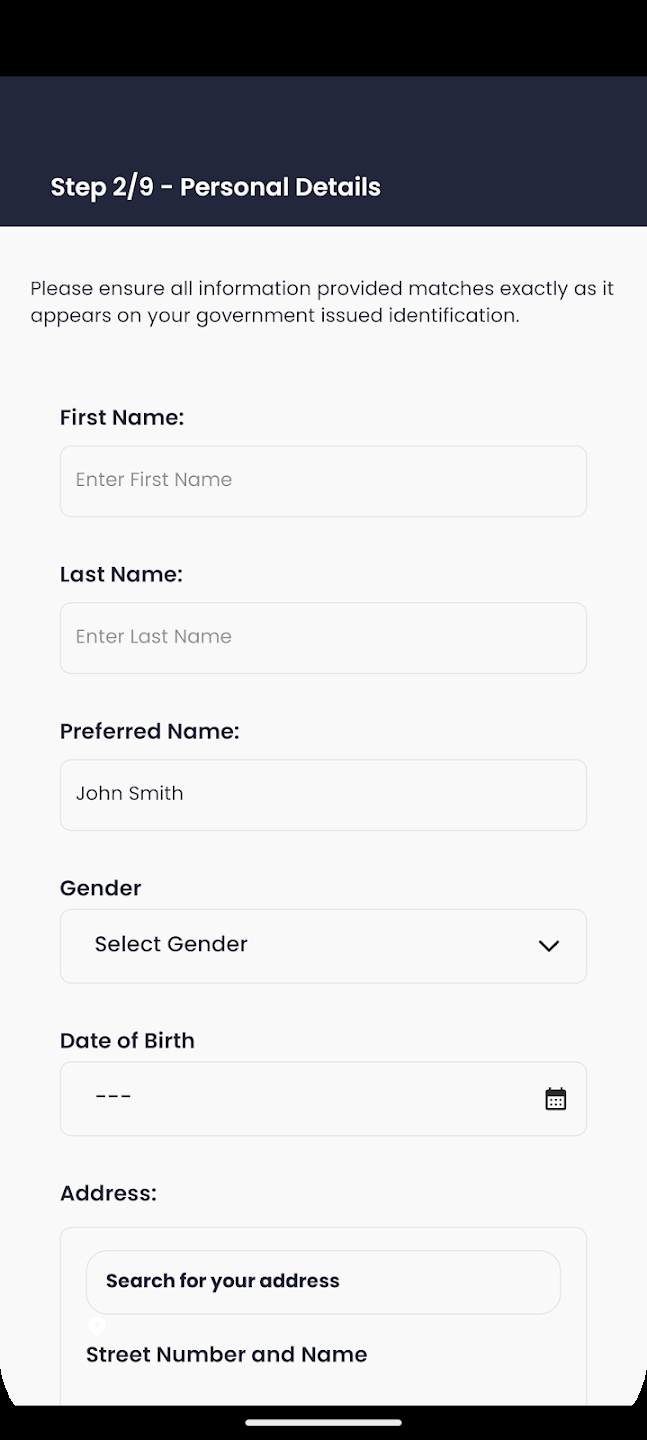Tap the Street Number and Name label
647x1440 pixels.
[226, 1355]
